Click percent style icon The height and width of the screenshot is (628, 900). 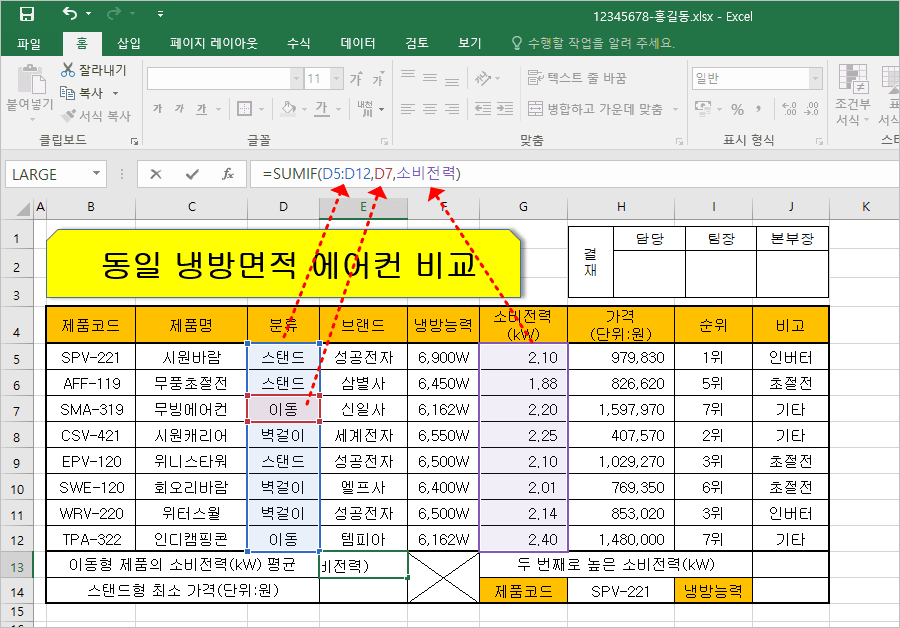738,109
